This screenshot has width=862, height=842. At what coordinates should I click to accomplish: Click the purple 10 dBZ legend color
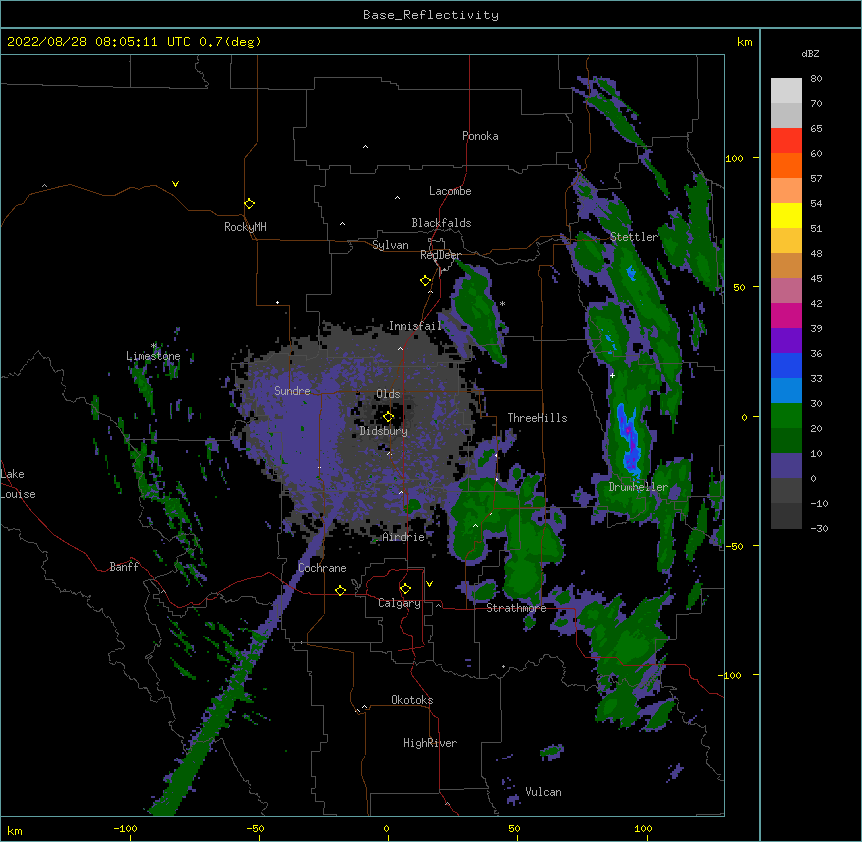coord(786,466)
